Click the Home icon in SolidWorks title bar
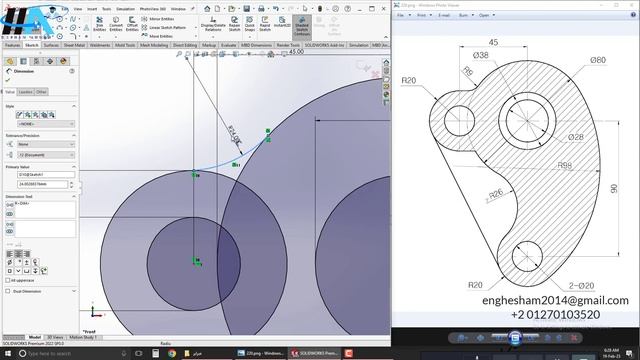The image size is (640, 360). [207, 9]
